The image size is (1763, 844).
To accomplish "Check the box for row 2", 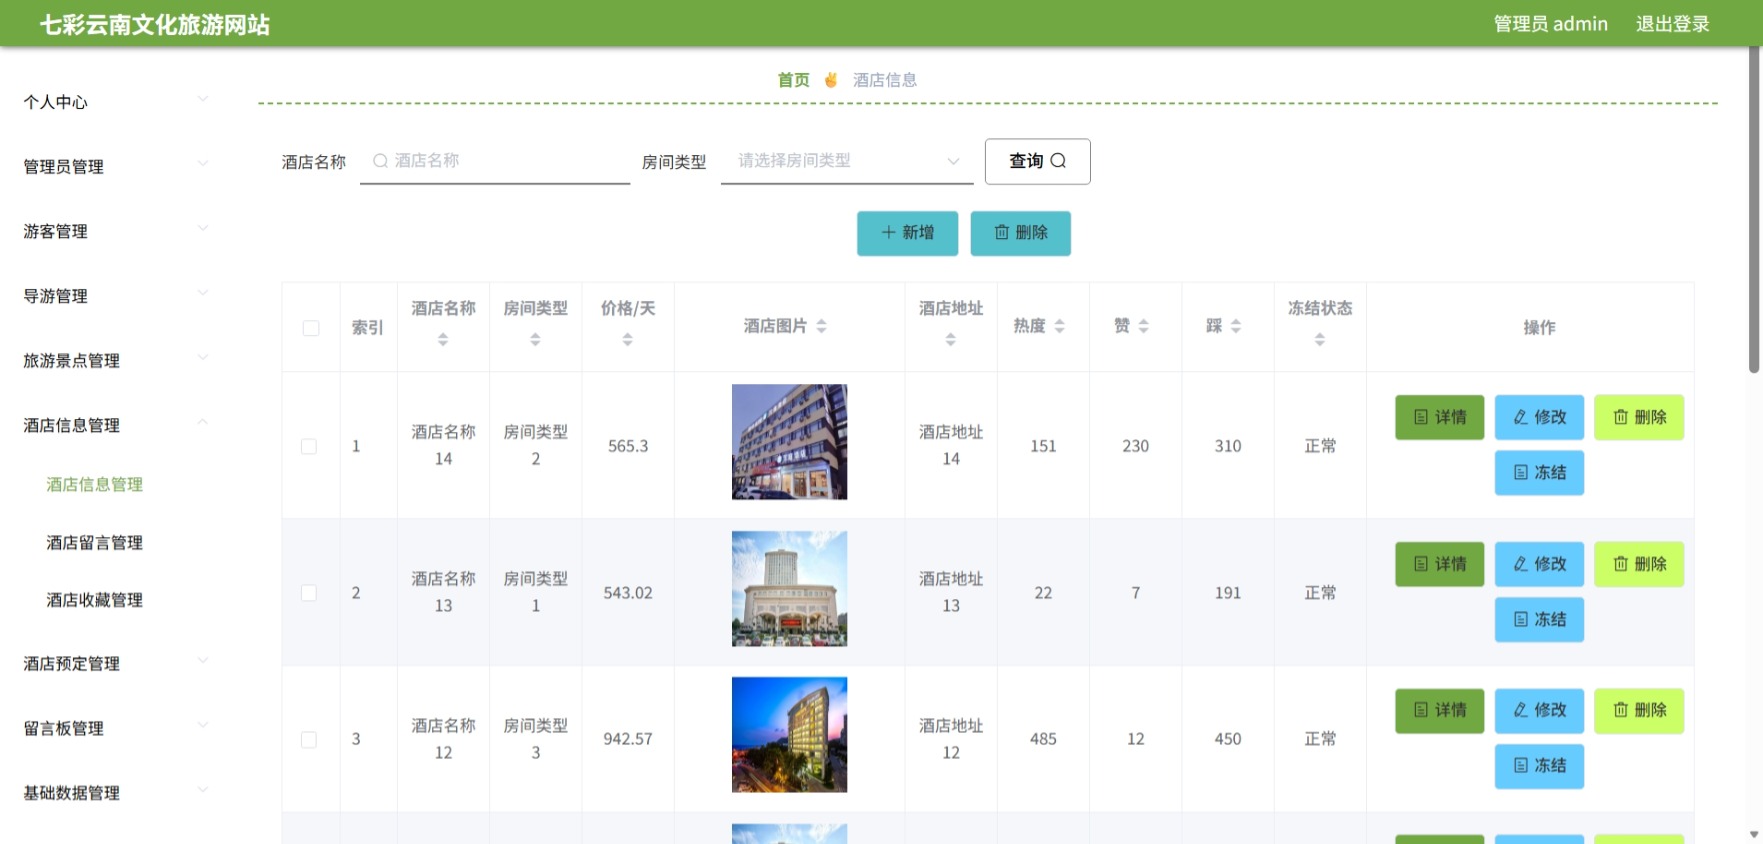I will click(x=309, y=593).
